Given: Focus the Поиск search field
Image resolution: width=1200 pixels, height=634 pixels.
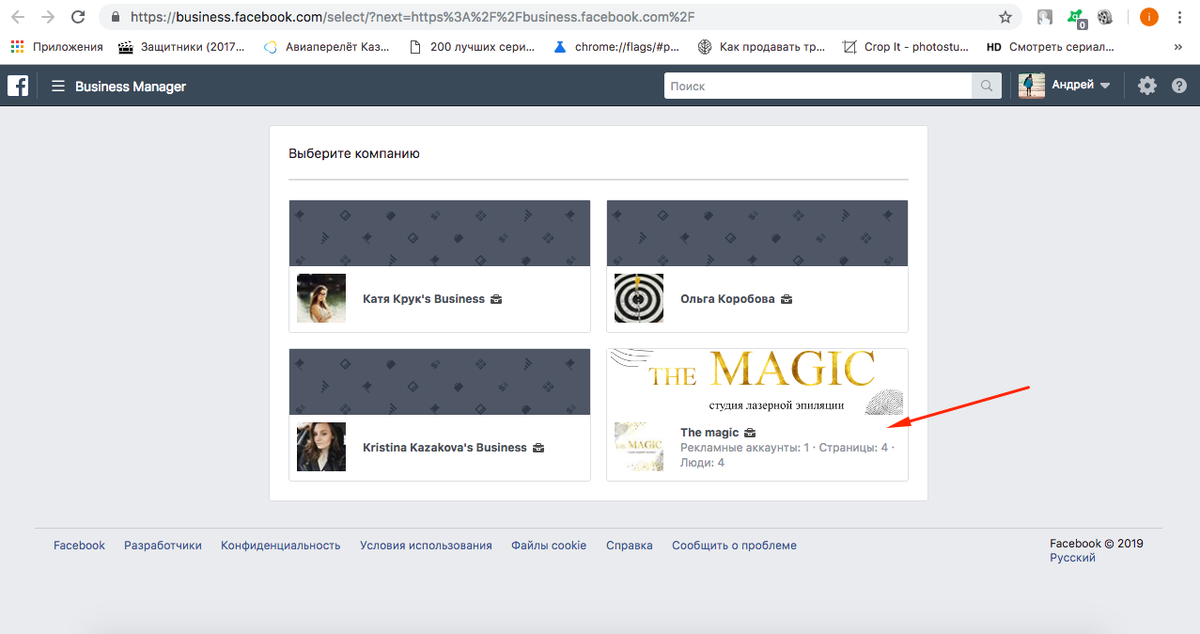Looking at the screenshot, I should click(819, 86).
